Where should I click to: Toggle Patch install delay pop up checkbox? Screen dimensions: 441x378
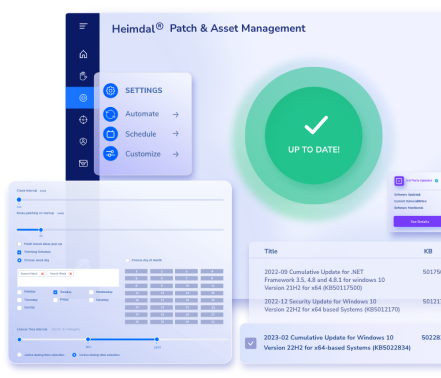tap(19, 244)
